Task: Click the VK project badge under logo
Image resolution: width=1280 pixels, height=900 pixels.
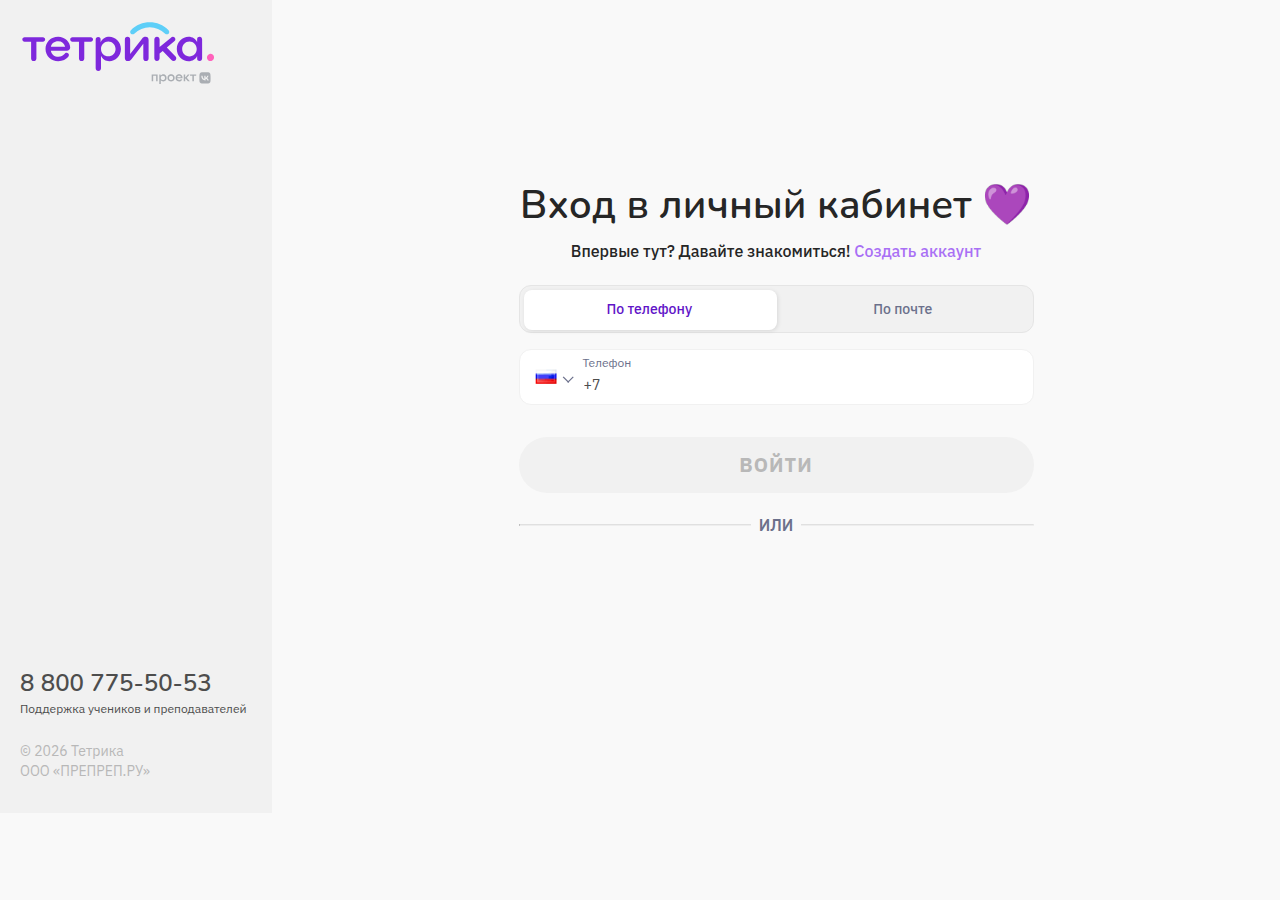Action: pos(181,78)
